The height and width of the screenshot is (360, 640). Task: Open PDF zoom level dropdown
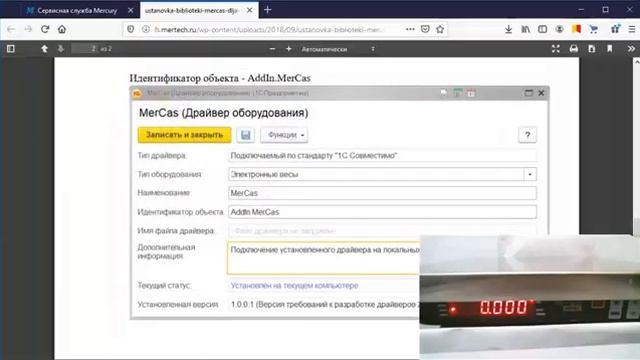(338, 49)
